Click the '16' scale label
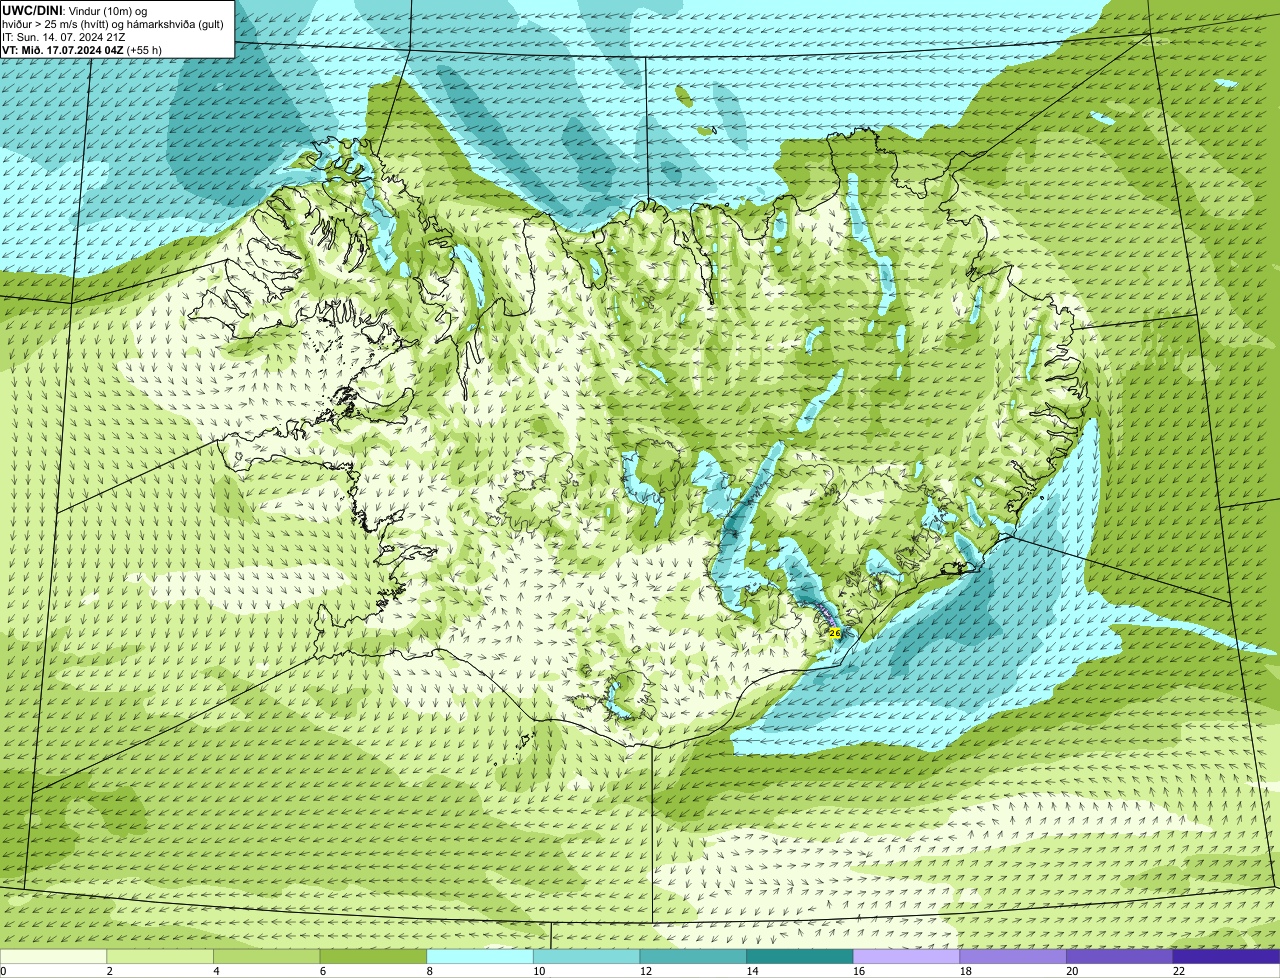This screenshot has height=978, width=1280. pos(859,971)
